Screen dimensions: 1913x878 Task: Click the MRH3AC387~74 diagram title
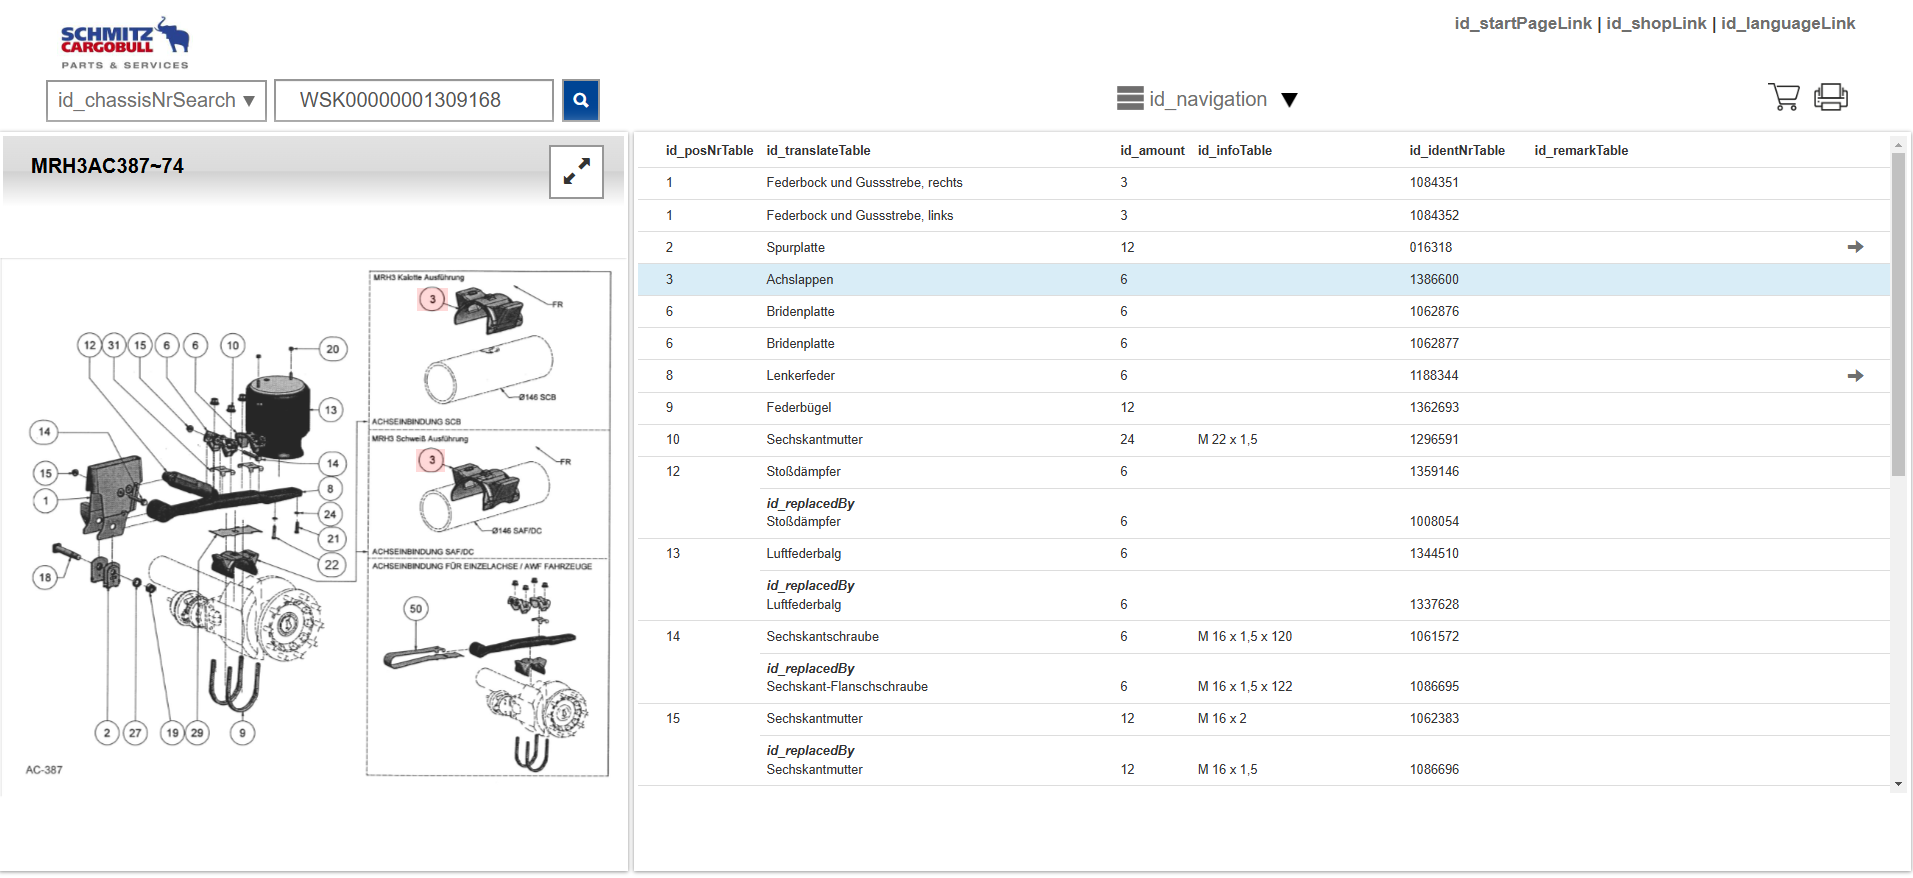tap(107, 166)
